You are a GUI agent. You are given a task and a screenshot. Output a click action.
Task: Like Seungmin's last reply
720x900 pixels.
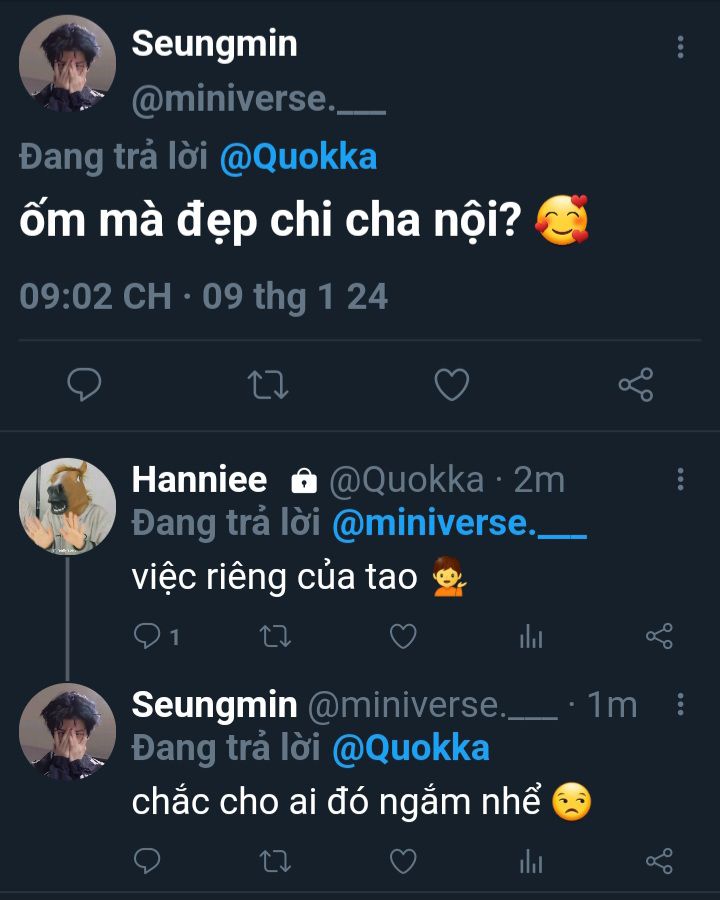point(403,860)
